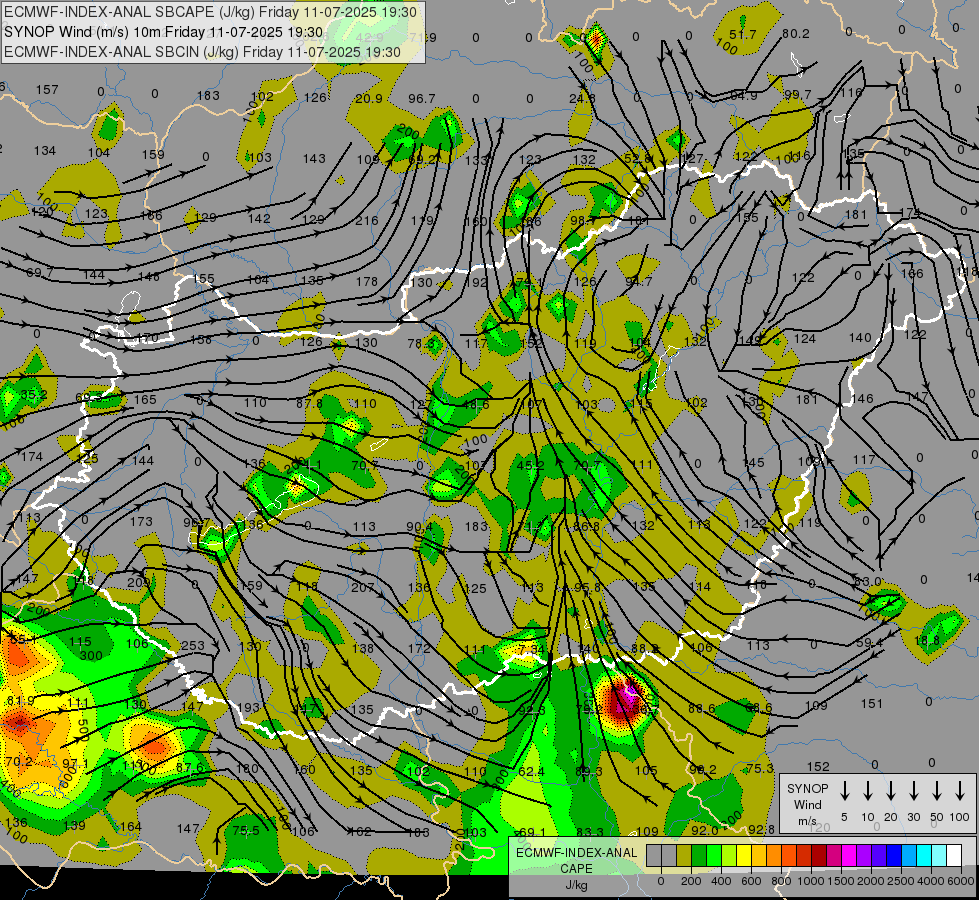Pick the 50 m/s wind arrow symbol

click(x=937, y=790)
